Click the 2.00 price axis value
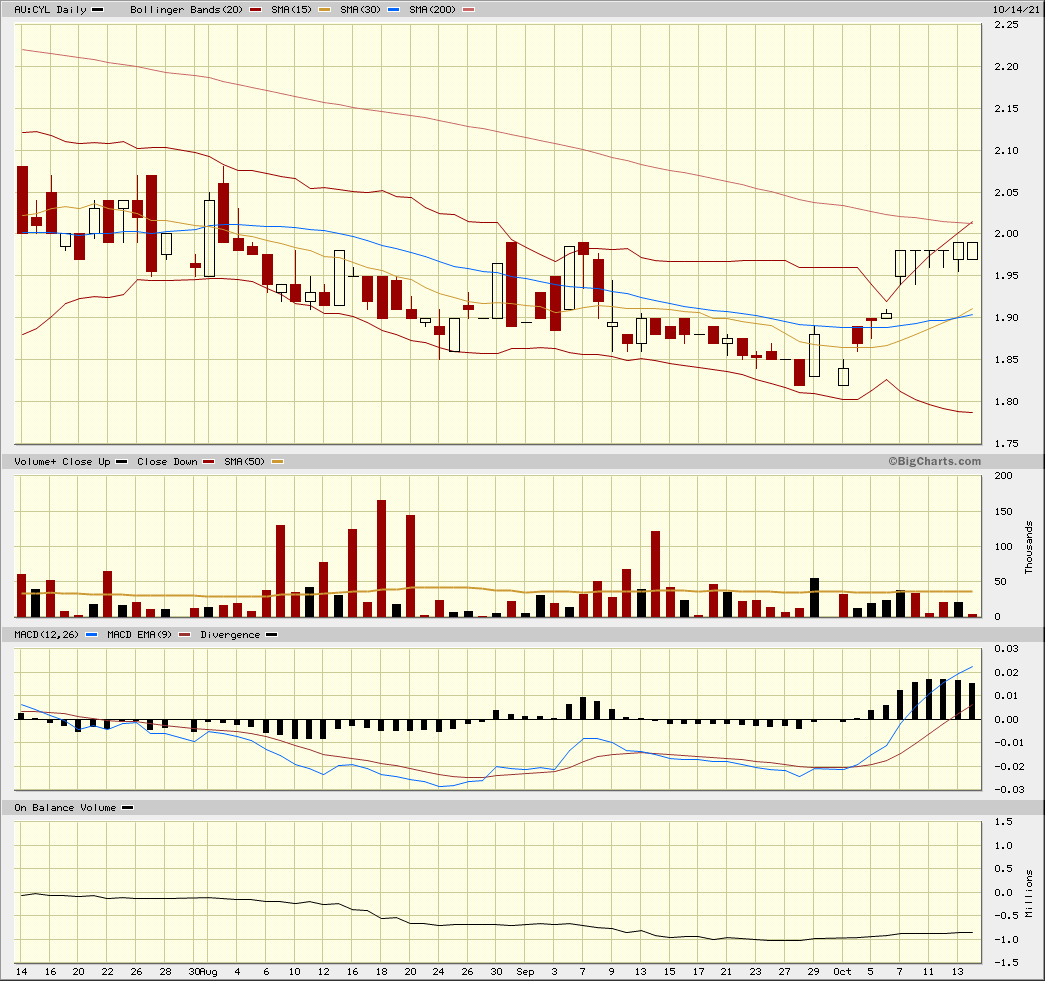This screenshot has width=1045, height=981. click(1006, 234)
